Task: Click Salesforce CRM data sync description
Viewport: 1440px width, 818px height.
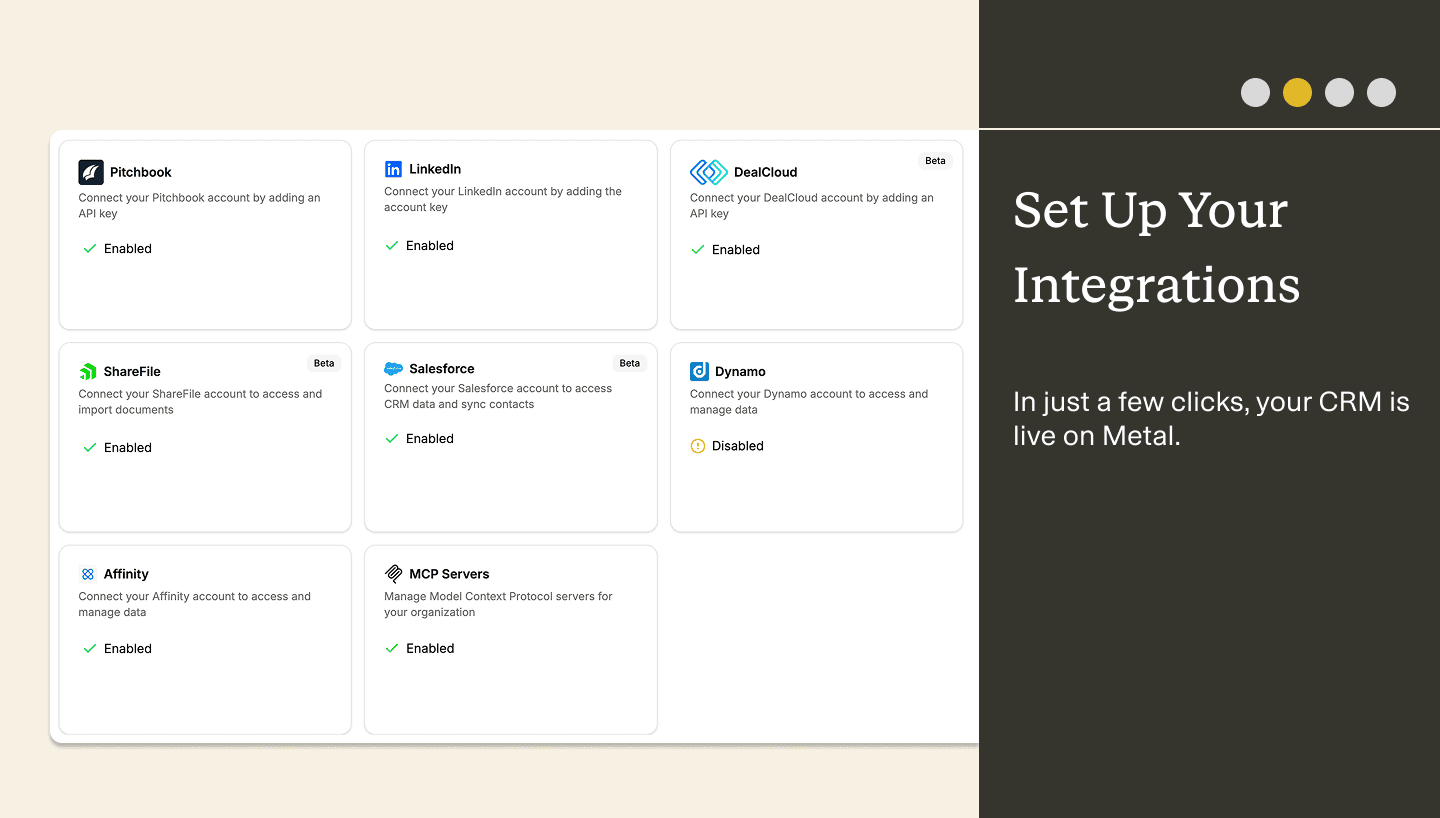Action: [x=498, y=396]
